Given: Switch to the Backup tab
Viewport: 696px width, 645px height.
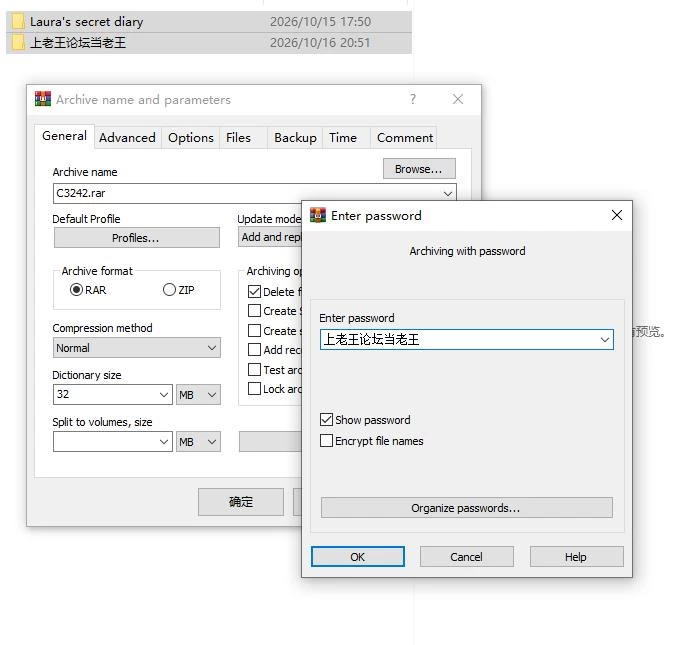Looking at the screenshot, I should pyautogui.click(x=295, y=138).
